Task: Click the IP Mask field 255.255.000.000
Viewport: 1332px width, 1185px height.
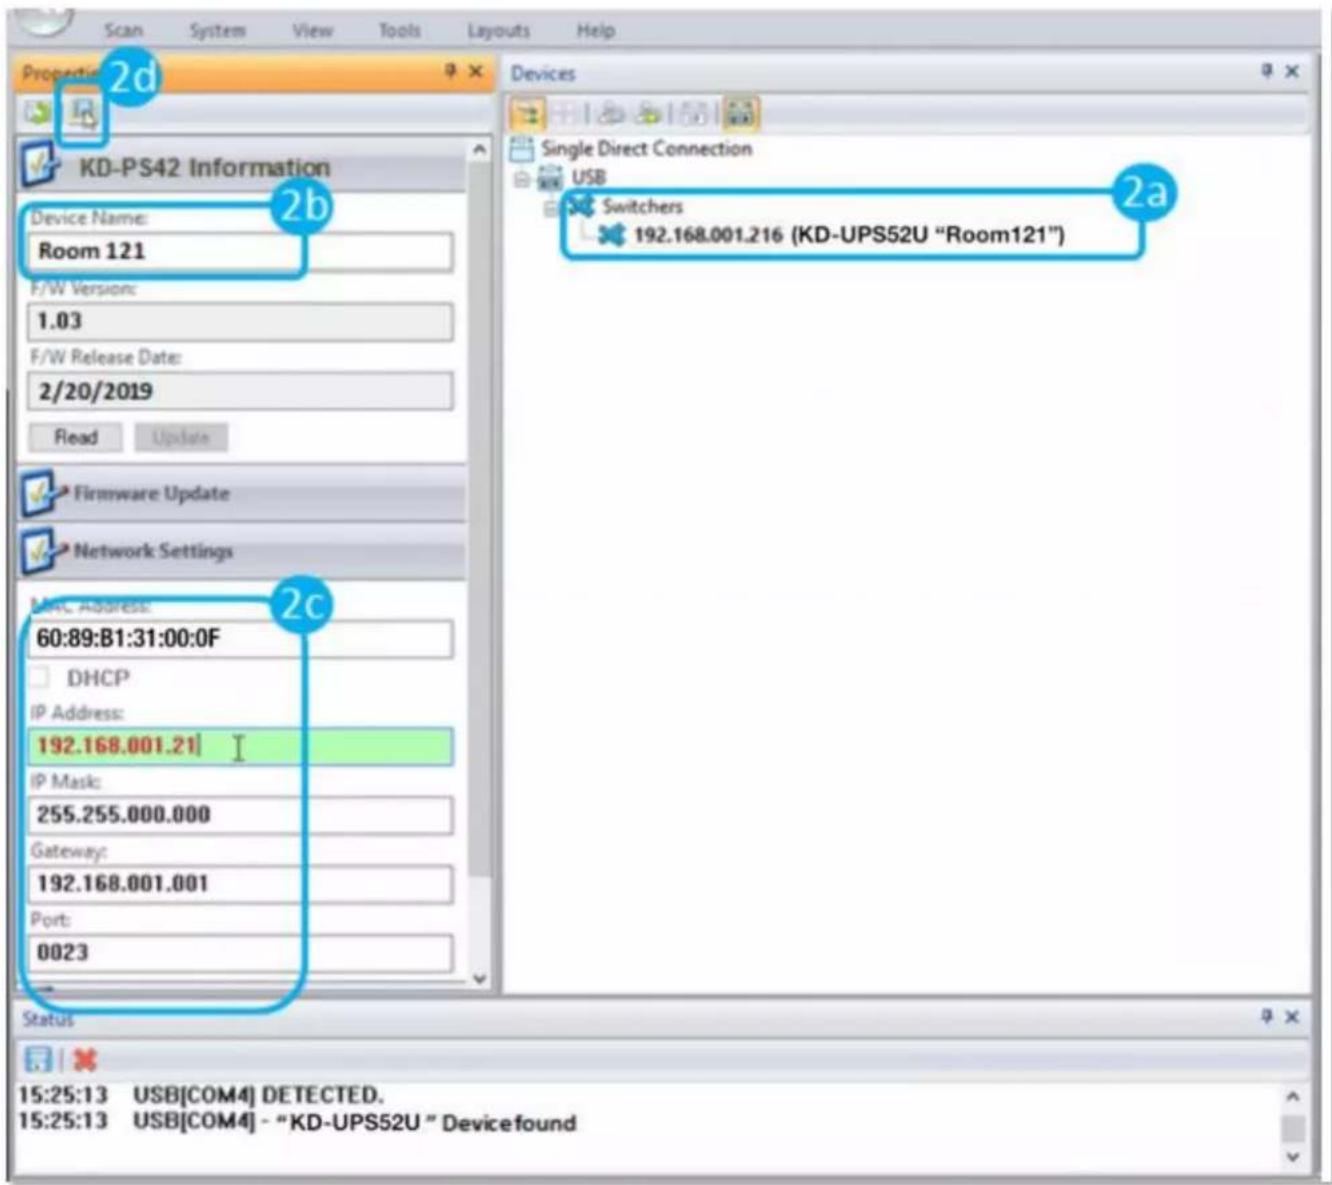Action: click(x=240, y=814)
